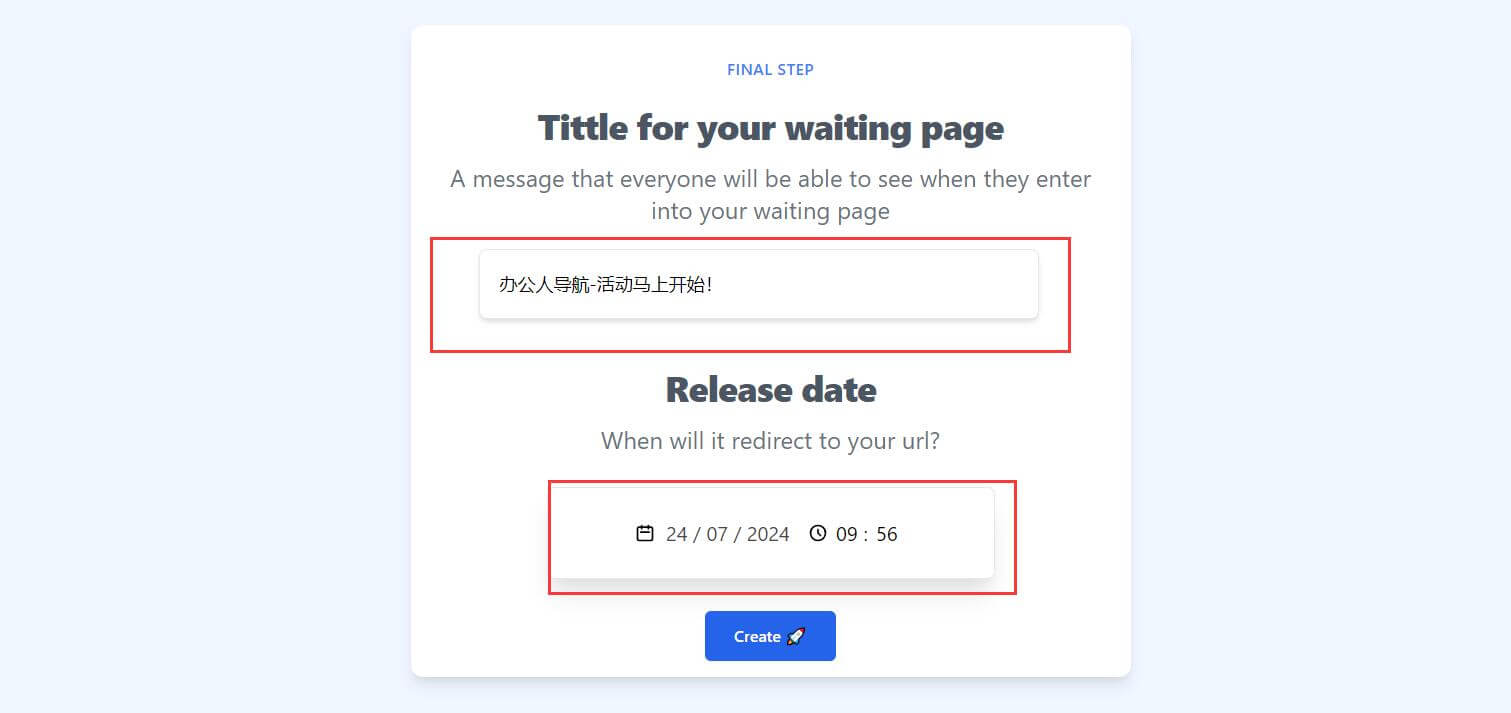The height and width of the screenshot is (713, 1511).
Task: Click the FINAL STEP label
Action: point(770,70)
